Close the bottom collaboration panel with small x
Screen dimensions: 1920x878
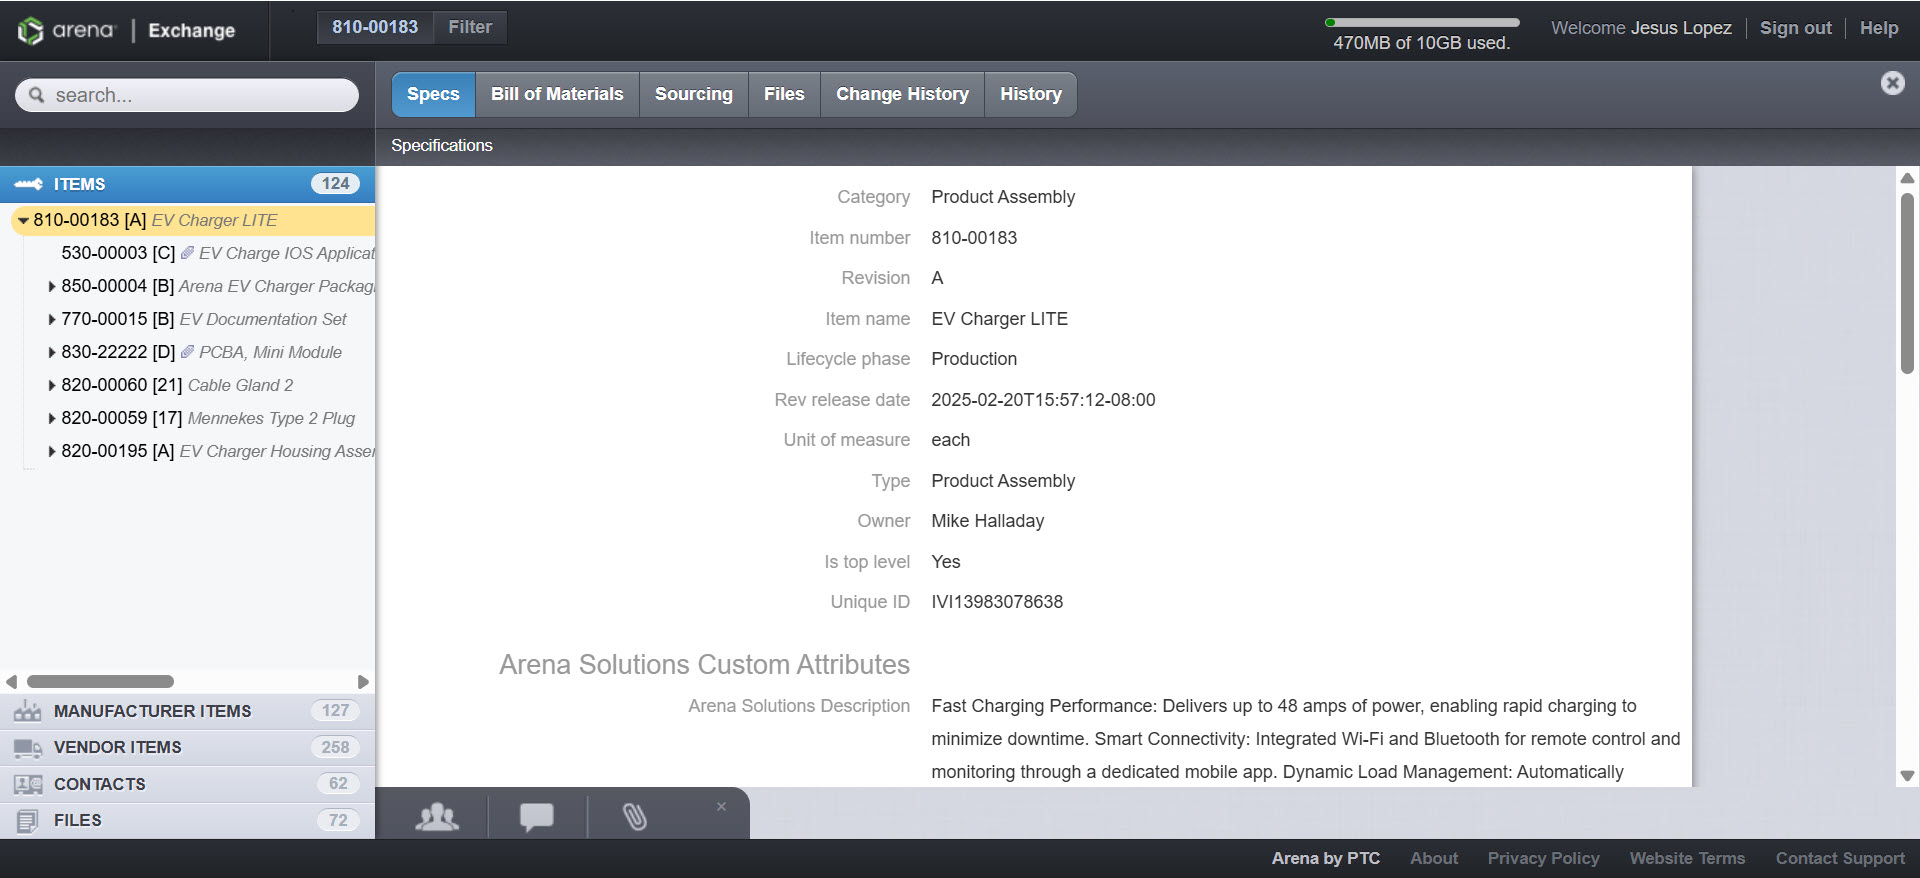721,806
